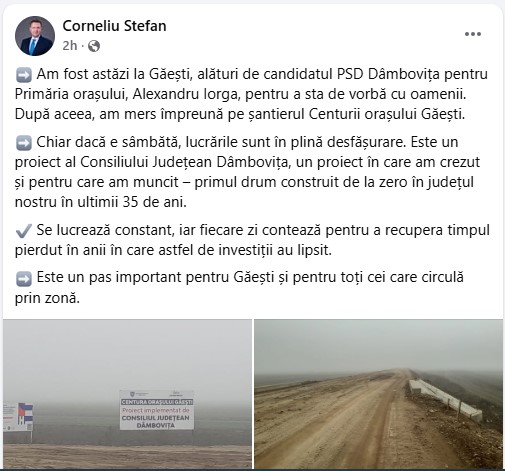The image size is (505, 471).
Task: Click the small flag sign at photo edge
Action: [18, 417]
